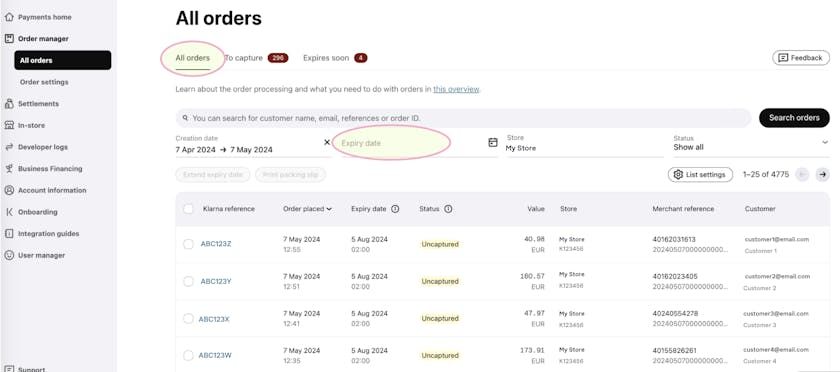
Task: Tick the select-all orders checkbox
Action: (x=188, y=209)
